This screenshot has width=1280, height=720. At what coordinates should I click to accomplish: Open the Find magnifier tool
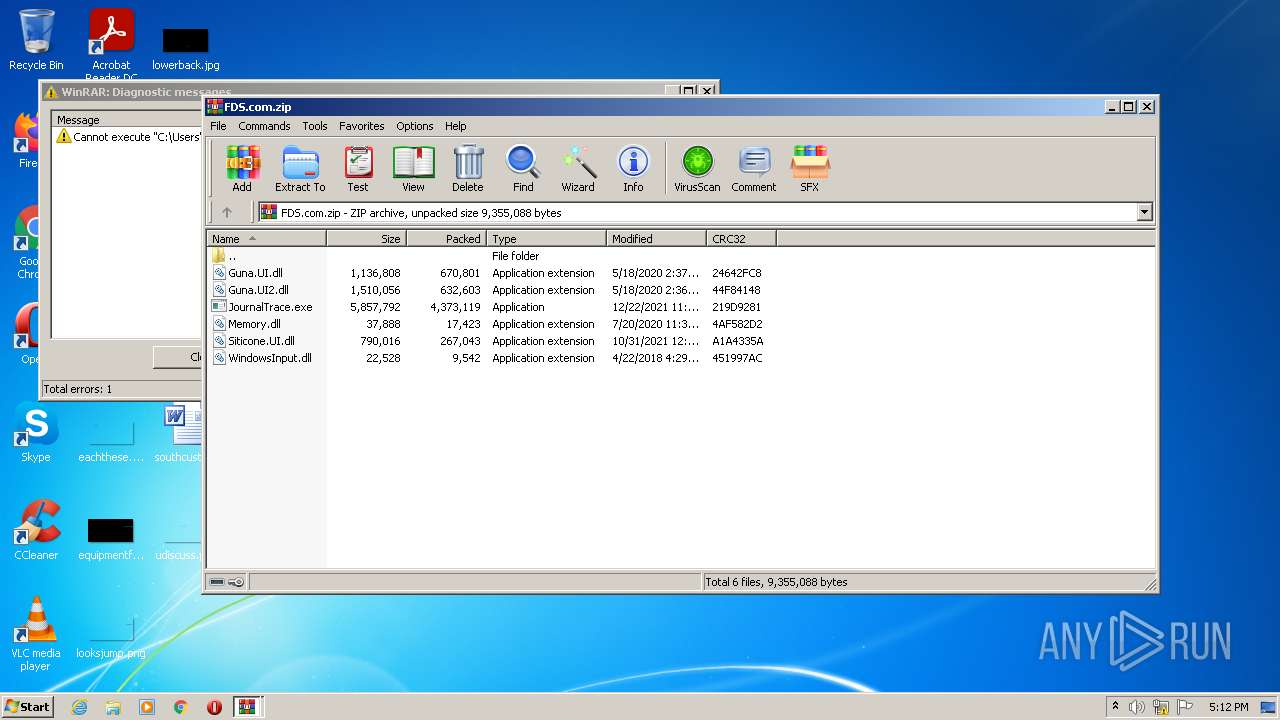(523, 168)
